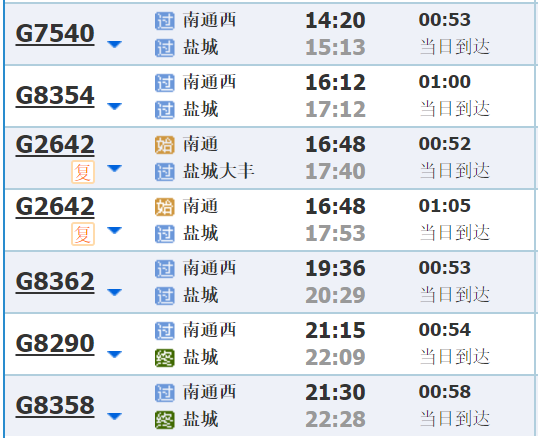Expand stop list for G8354
Image resolution: width=538 pixels, height=438 pixels.
(114, 106)
